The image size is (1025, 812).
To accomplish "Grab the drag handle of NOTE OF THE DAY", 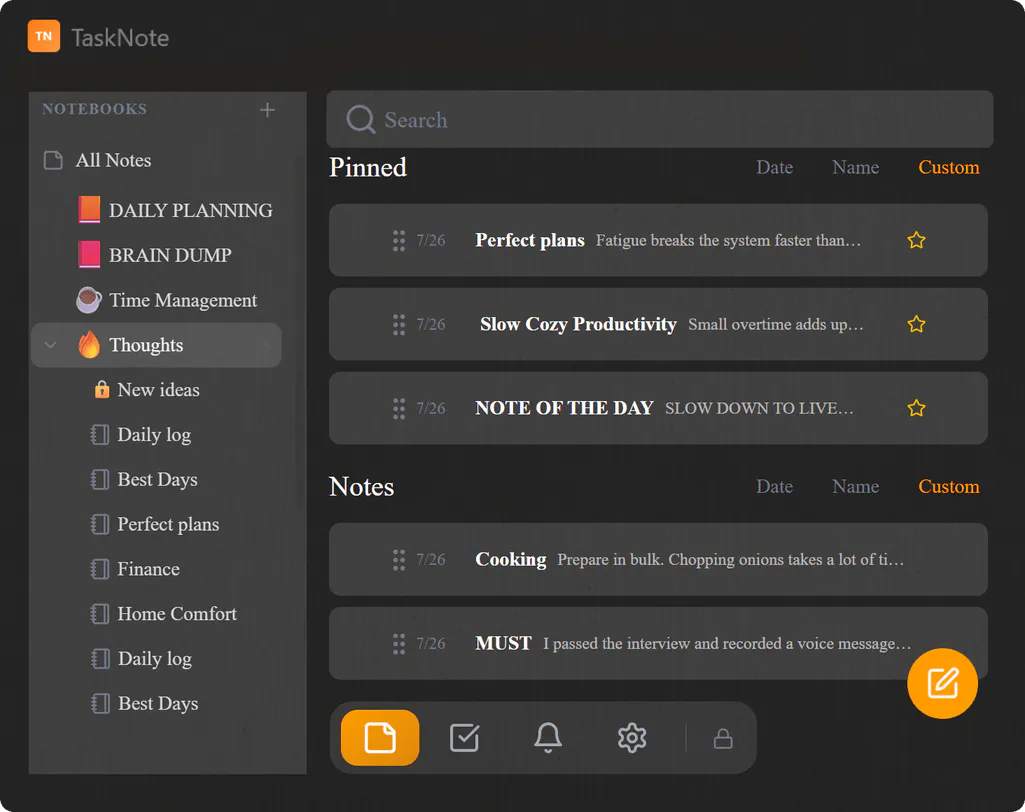I will click(x=399, y=409).
